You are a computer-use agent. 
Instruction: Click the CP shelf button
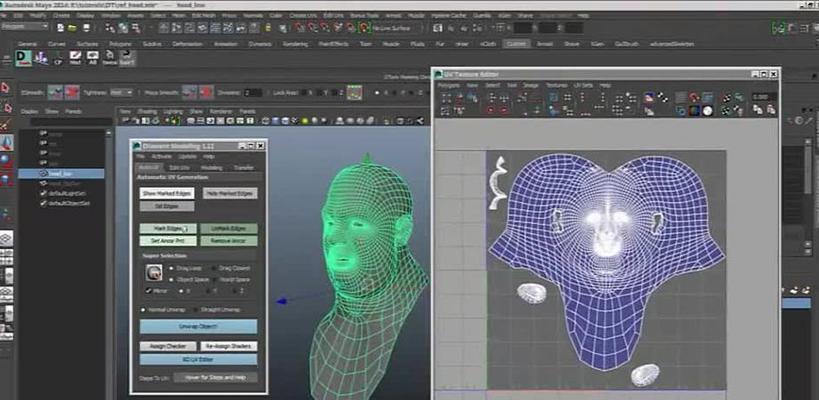(58, 58)
